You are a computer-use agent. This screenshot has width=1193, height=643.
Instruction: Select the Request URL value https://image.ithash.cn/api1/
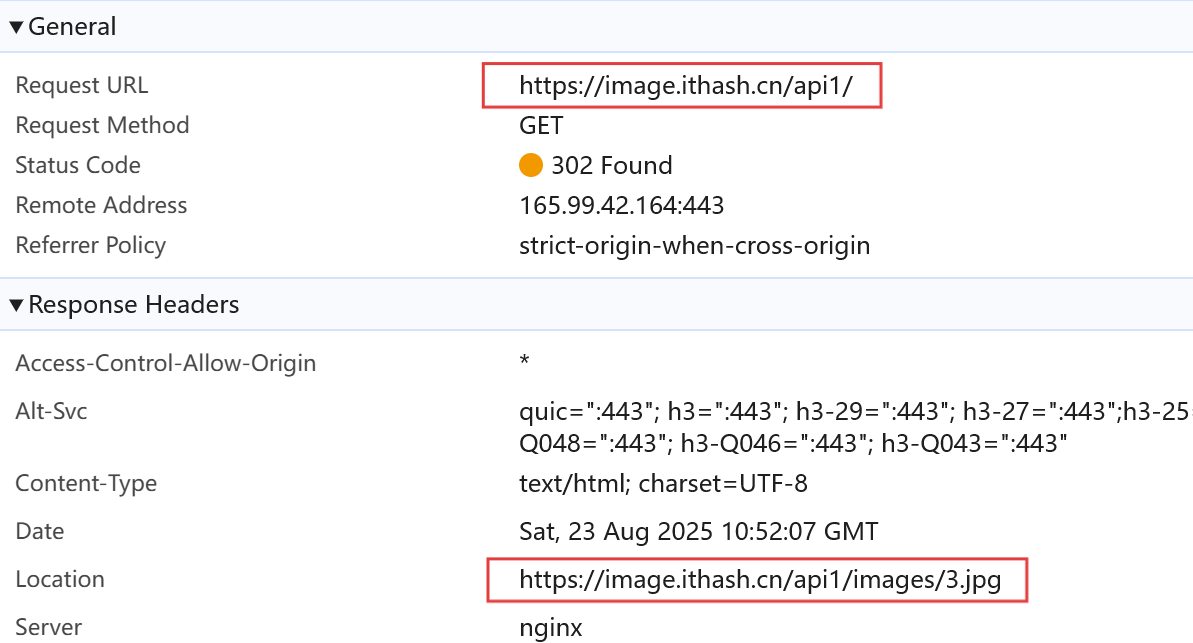(x=686, y=85)
